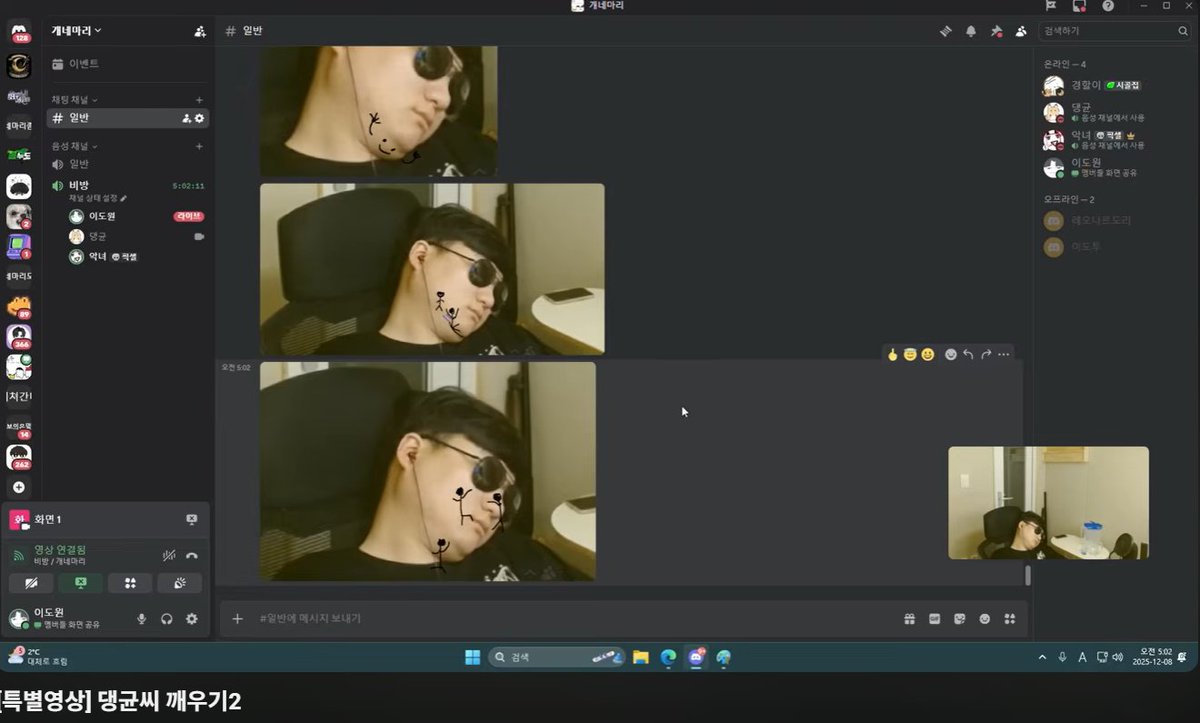The height and width of the screenshot is (723, 1200).
Task: Collapse the 채팅 채널 category
Action: pos(75,100)
